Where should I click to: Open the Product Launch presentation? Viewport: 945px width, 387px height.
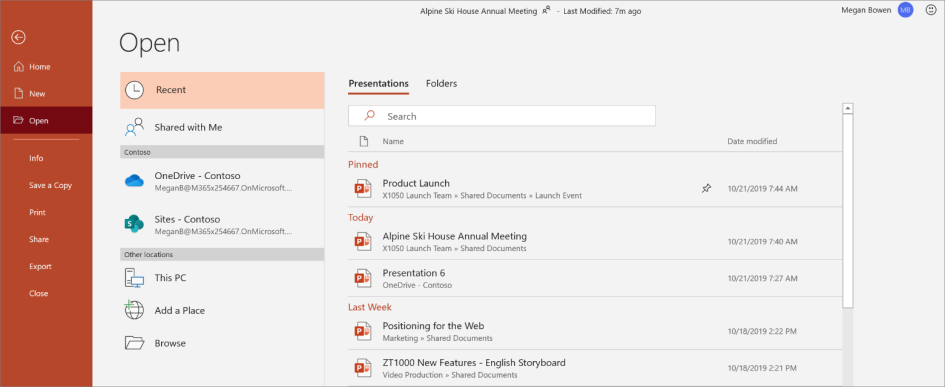coord(595,189)
